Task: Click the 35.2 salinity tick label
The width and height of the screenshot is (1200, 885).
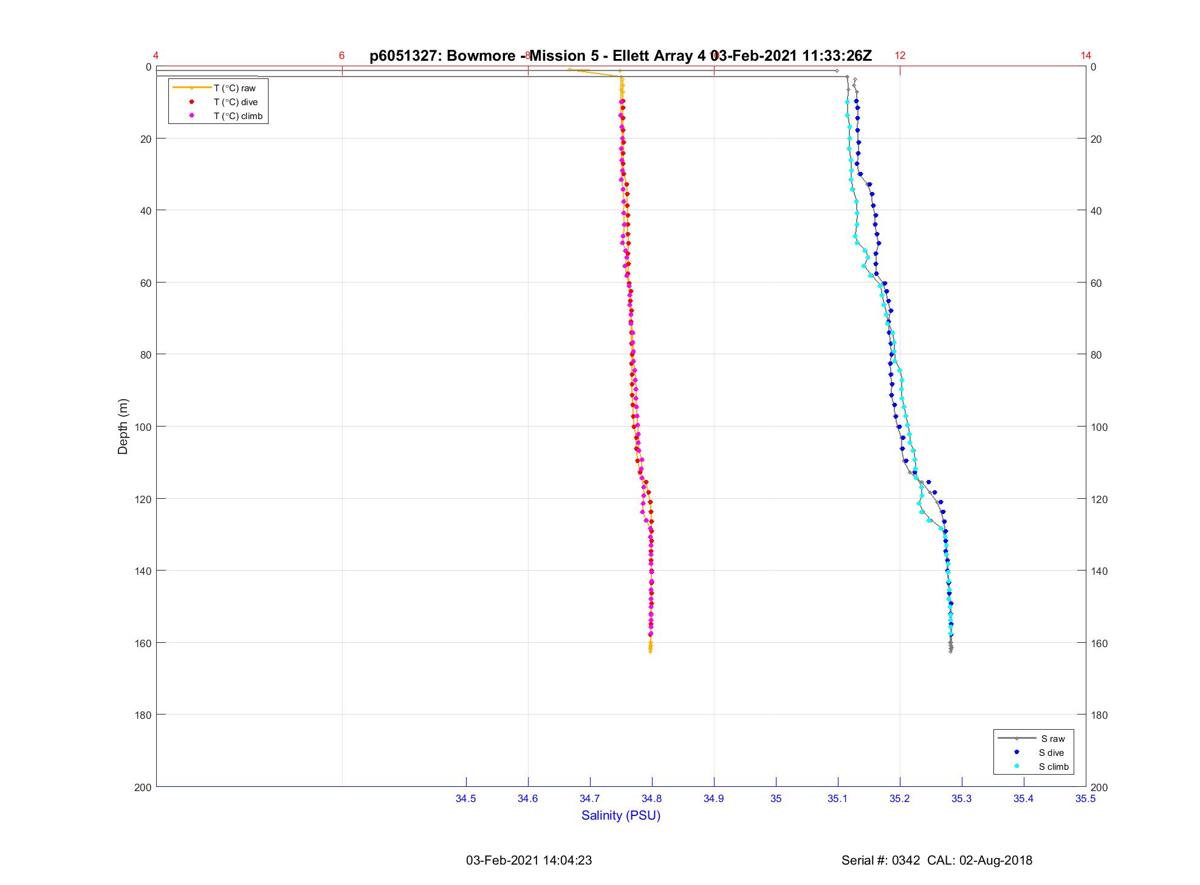Action: 900,798
